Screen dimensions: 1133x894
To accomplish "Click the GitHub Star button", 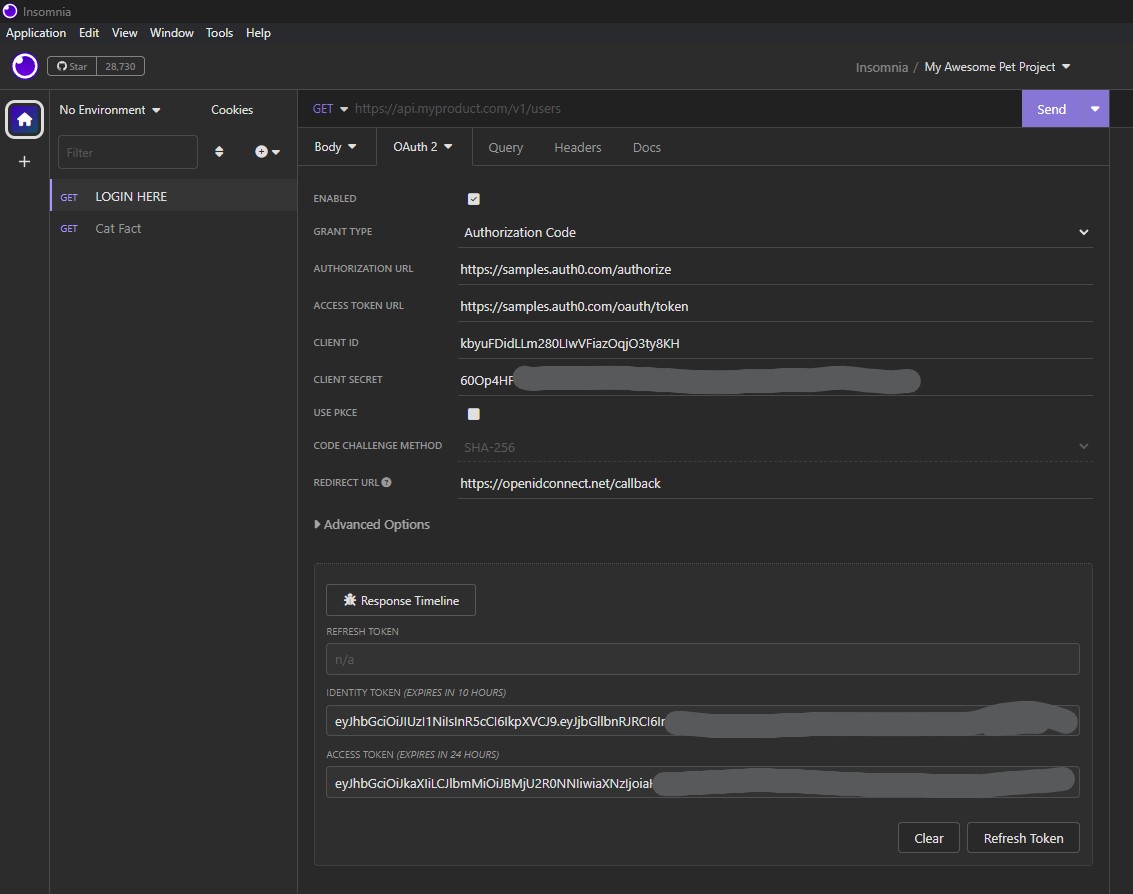I will coord(72,66).
